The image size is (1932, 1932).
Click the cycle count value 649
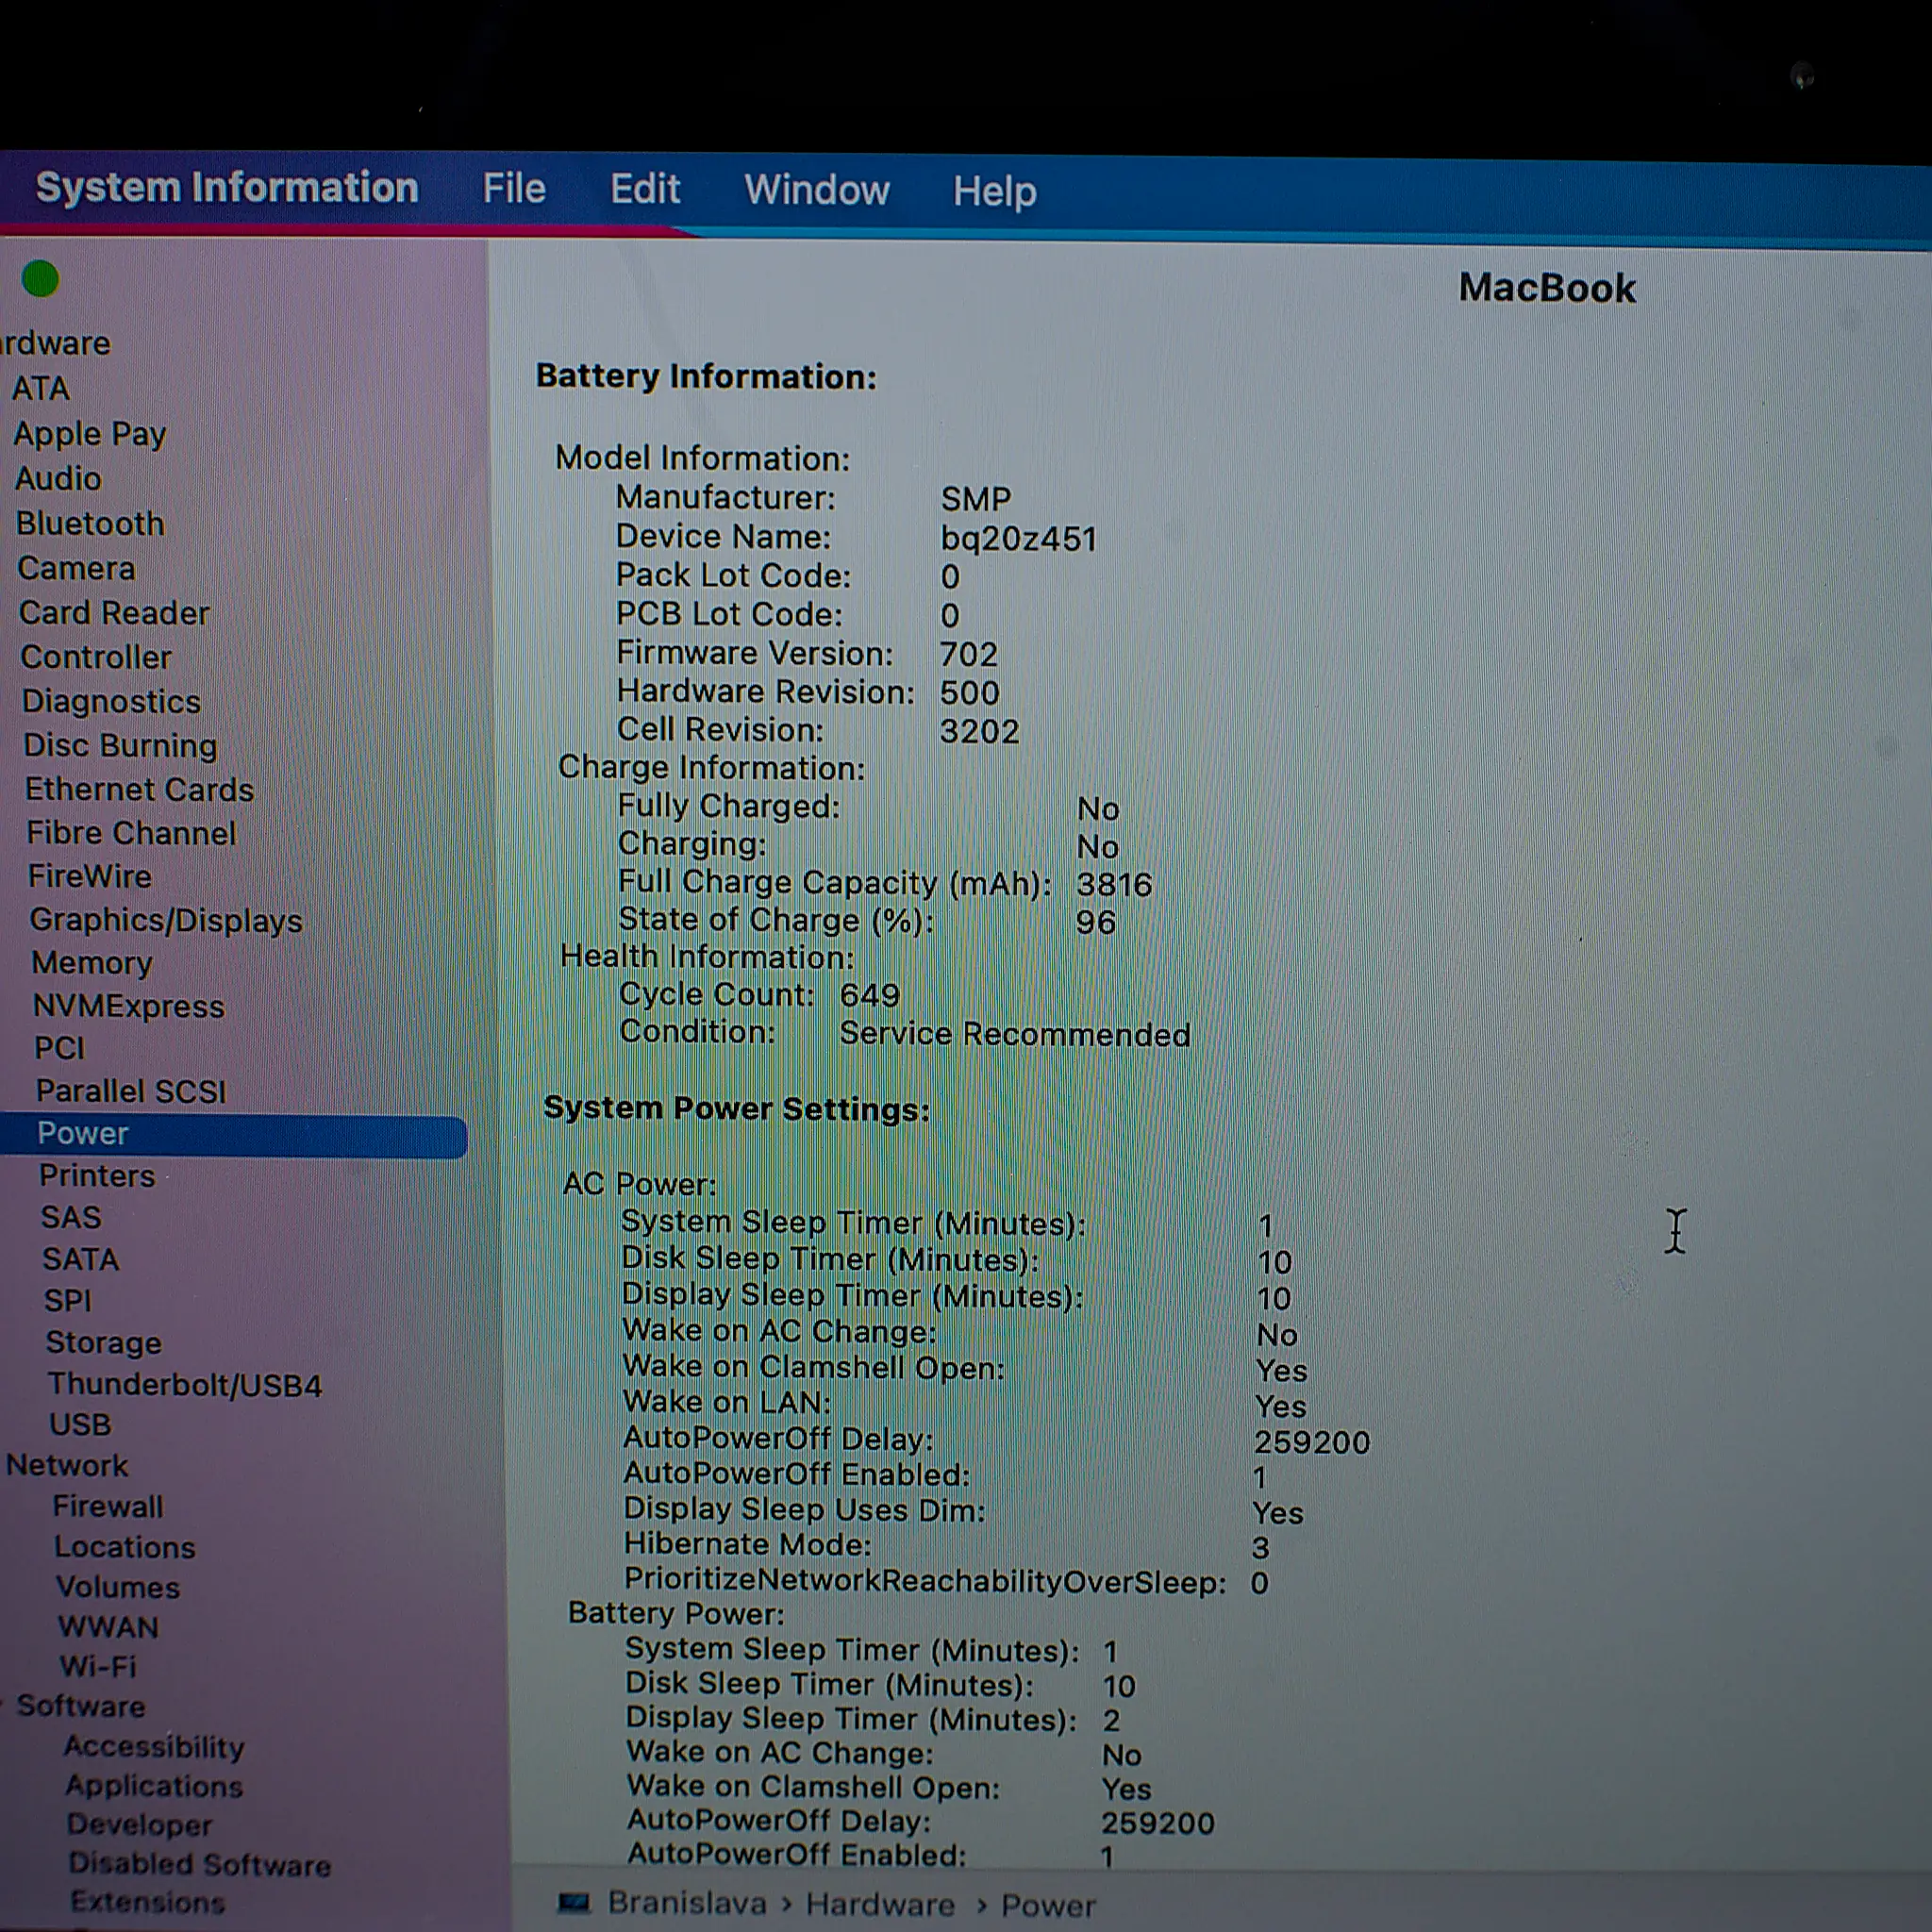tap(870, 995)
